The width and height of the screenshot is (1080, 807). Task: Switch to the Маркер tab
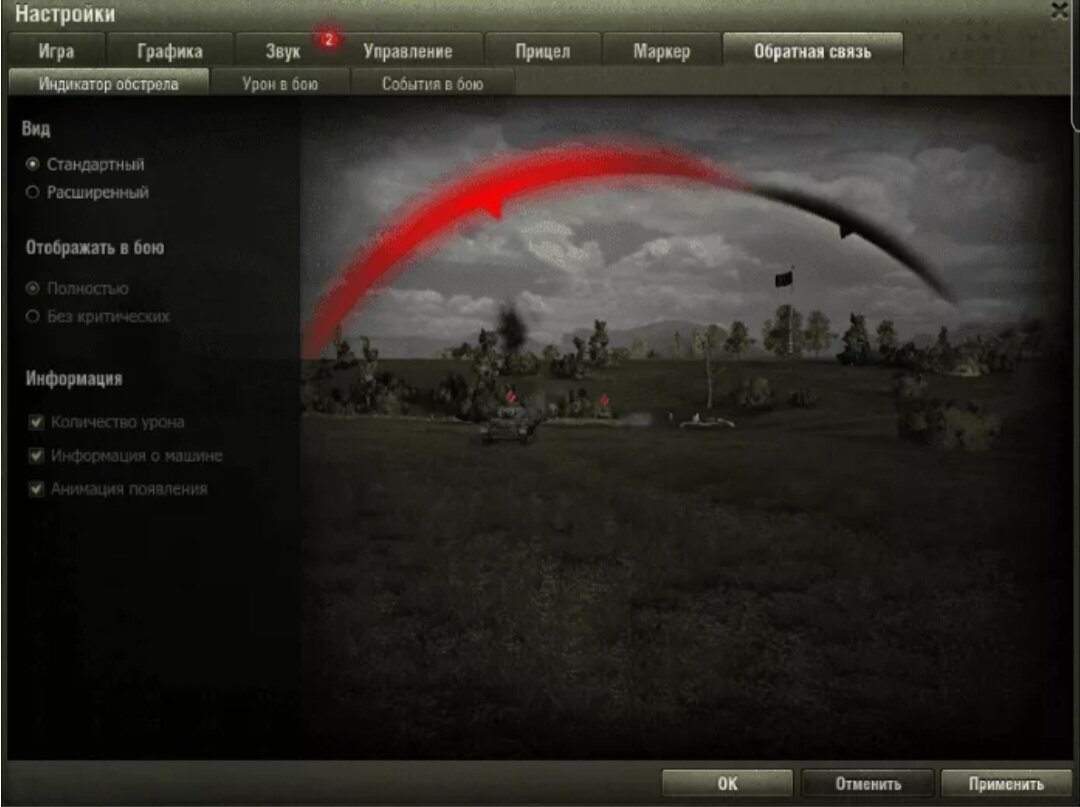tap(661, 51)
